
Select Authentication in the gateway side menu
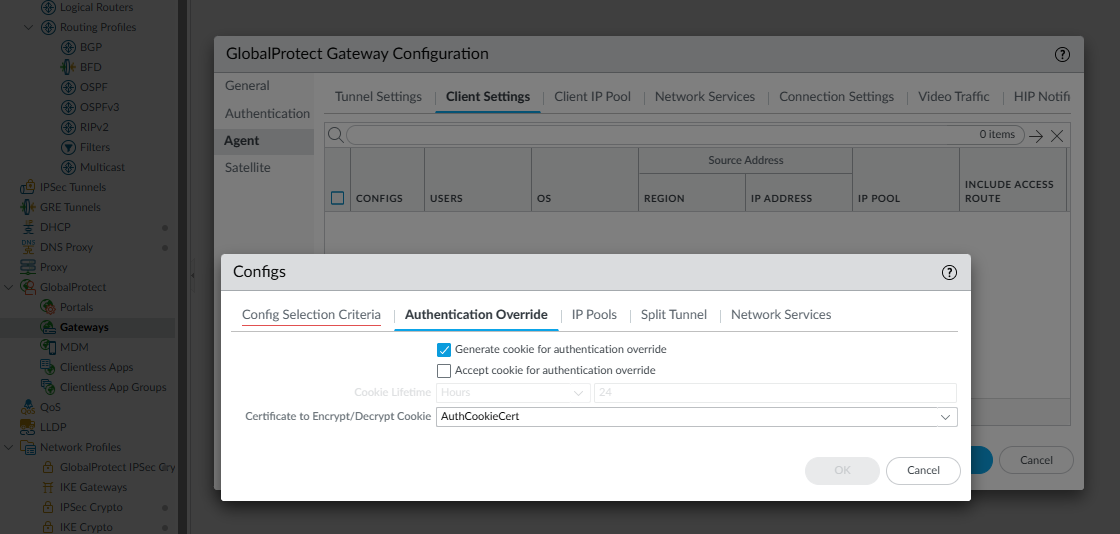267,114
